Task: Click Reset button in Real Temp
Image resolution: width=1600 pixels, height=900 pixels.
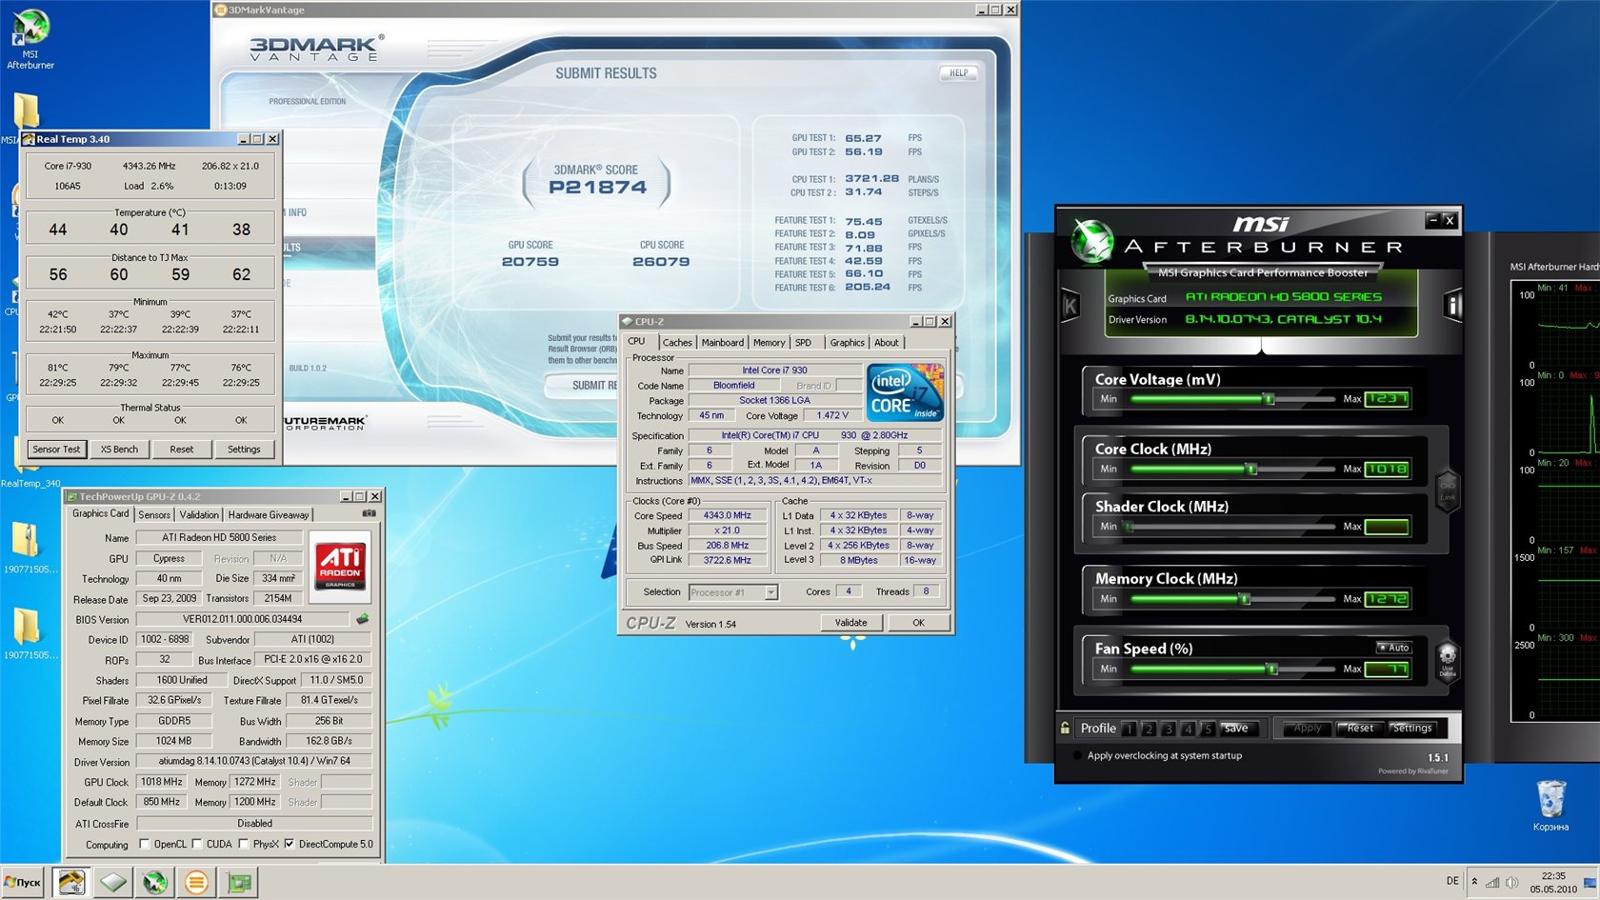Action: (x=182, y=449)
